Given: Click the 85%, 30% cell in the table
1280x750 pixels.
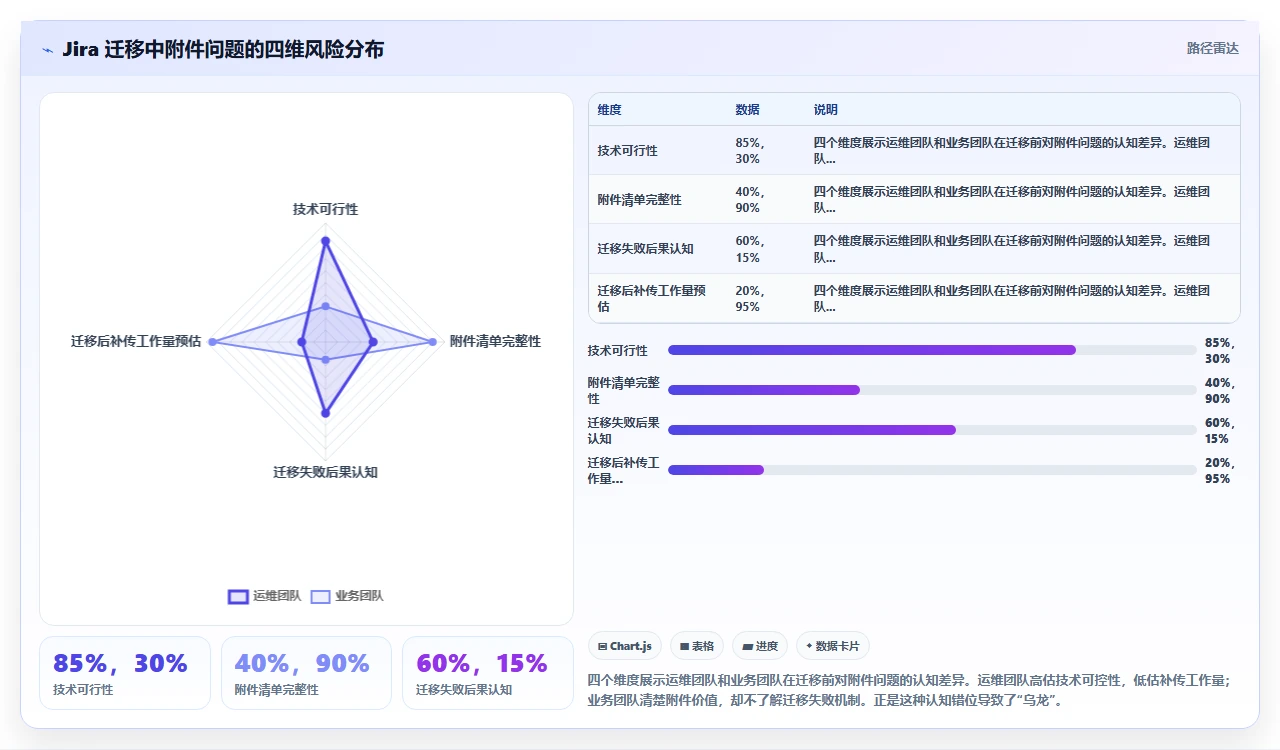Looking at the screenshot, I should coord(750,150).
